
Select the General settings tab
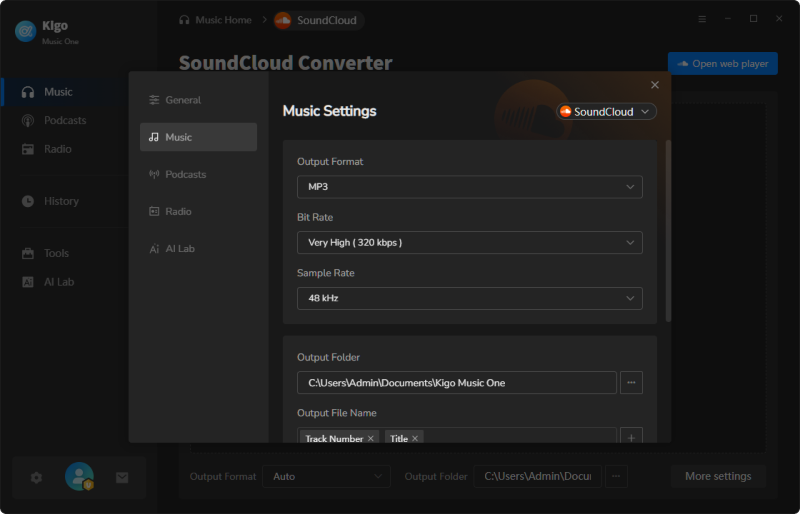198,100
